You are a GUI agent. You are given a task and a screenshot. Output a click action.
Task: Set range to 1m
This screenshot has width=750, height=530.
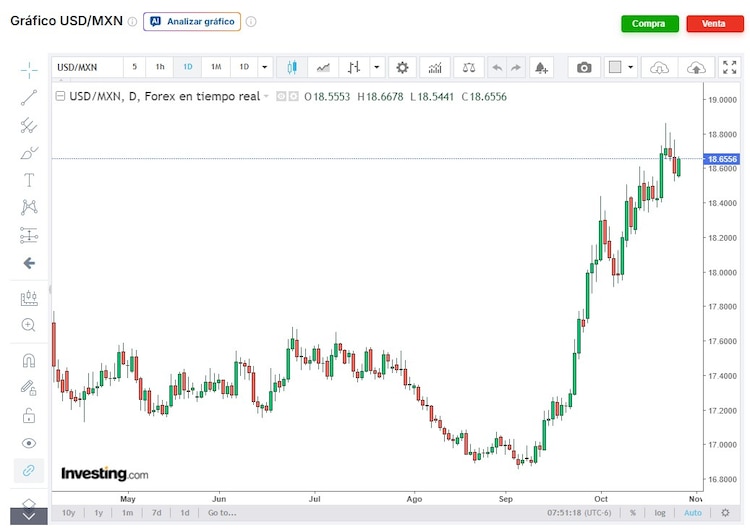(127, 513)
